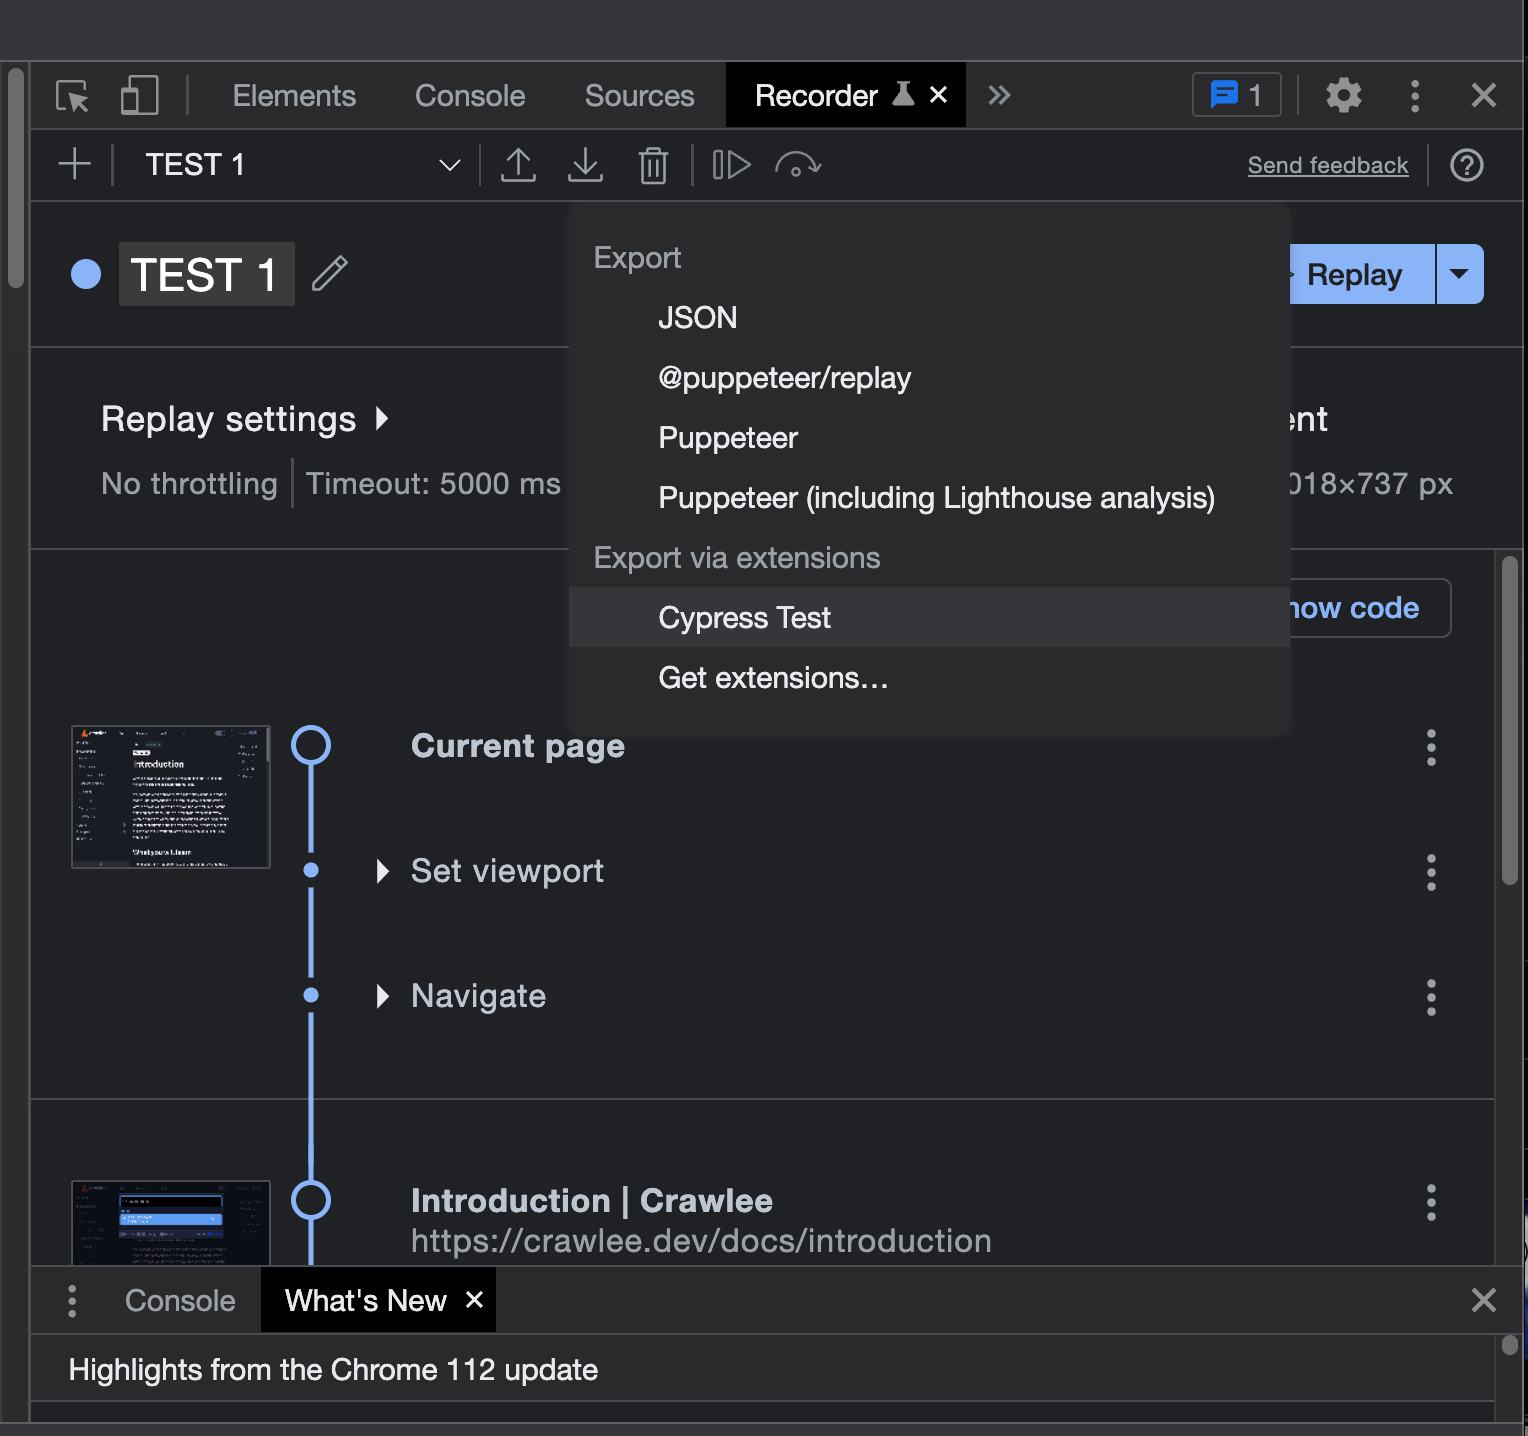Click the replay recording play icon
This screenshot has height=1436, width=1528.
coord(731,165)
